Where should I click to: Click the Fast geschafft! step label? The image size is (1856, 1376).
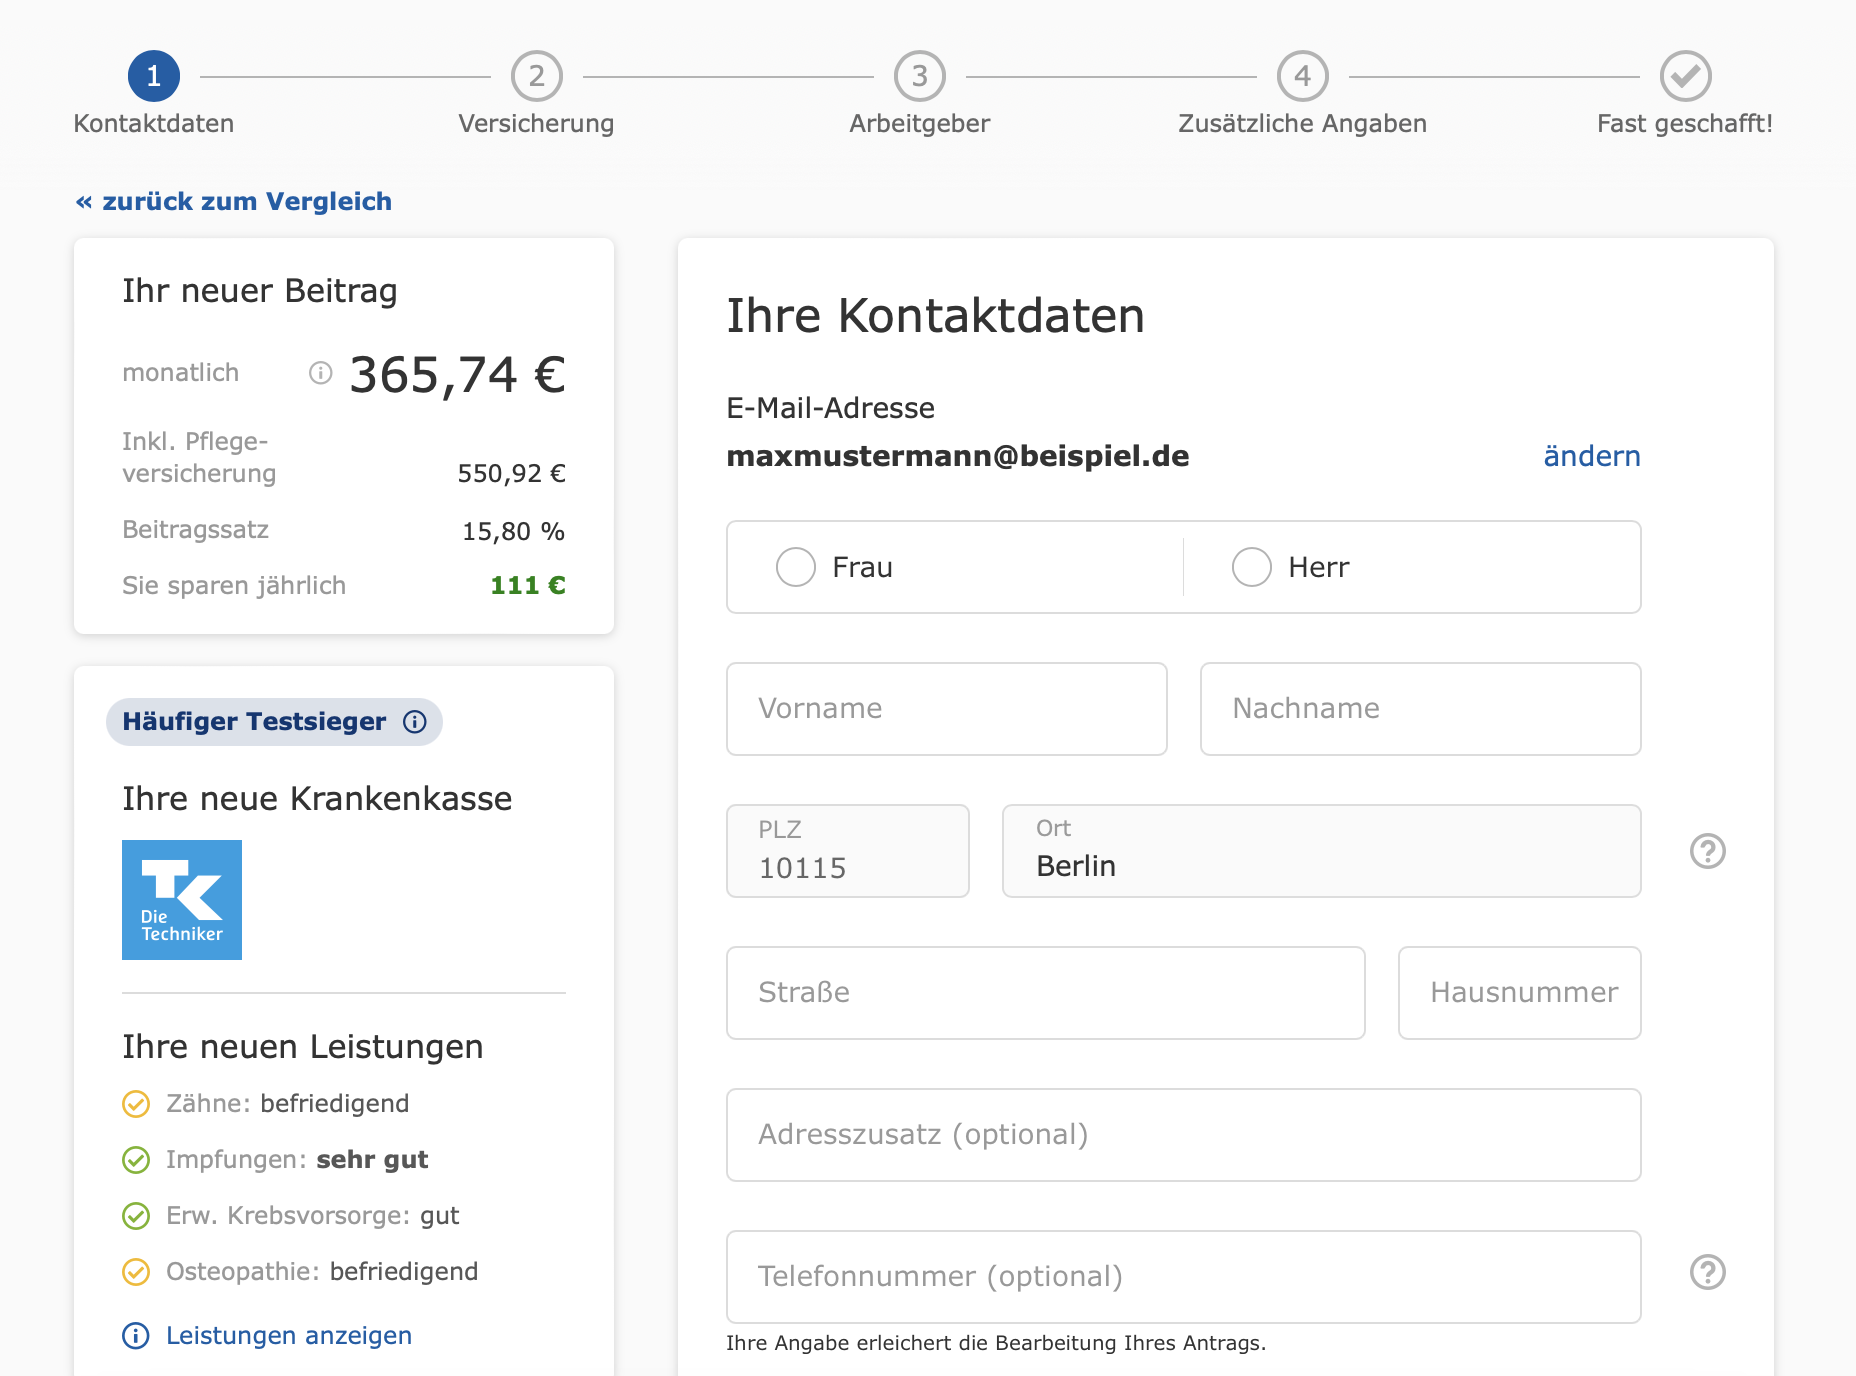1685,124
